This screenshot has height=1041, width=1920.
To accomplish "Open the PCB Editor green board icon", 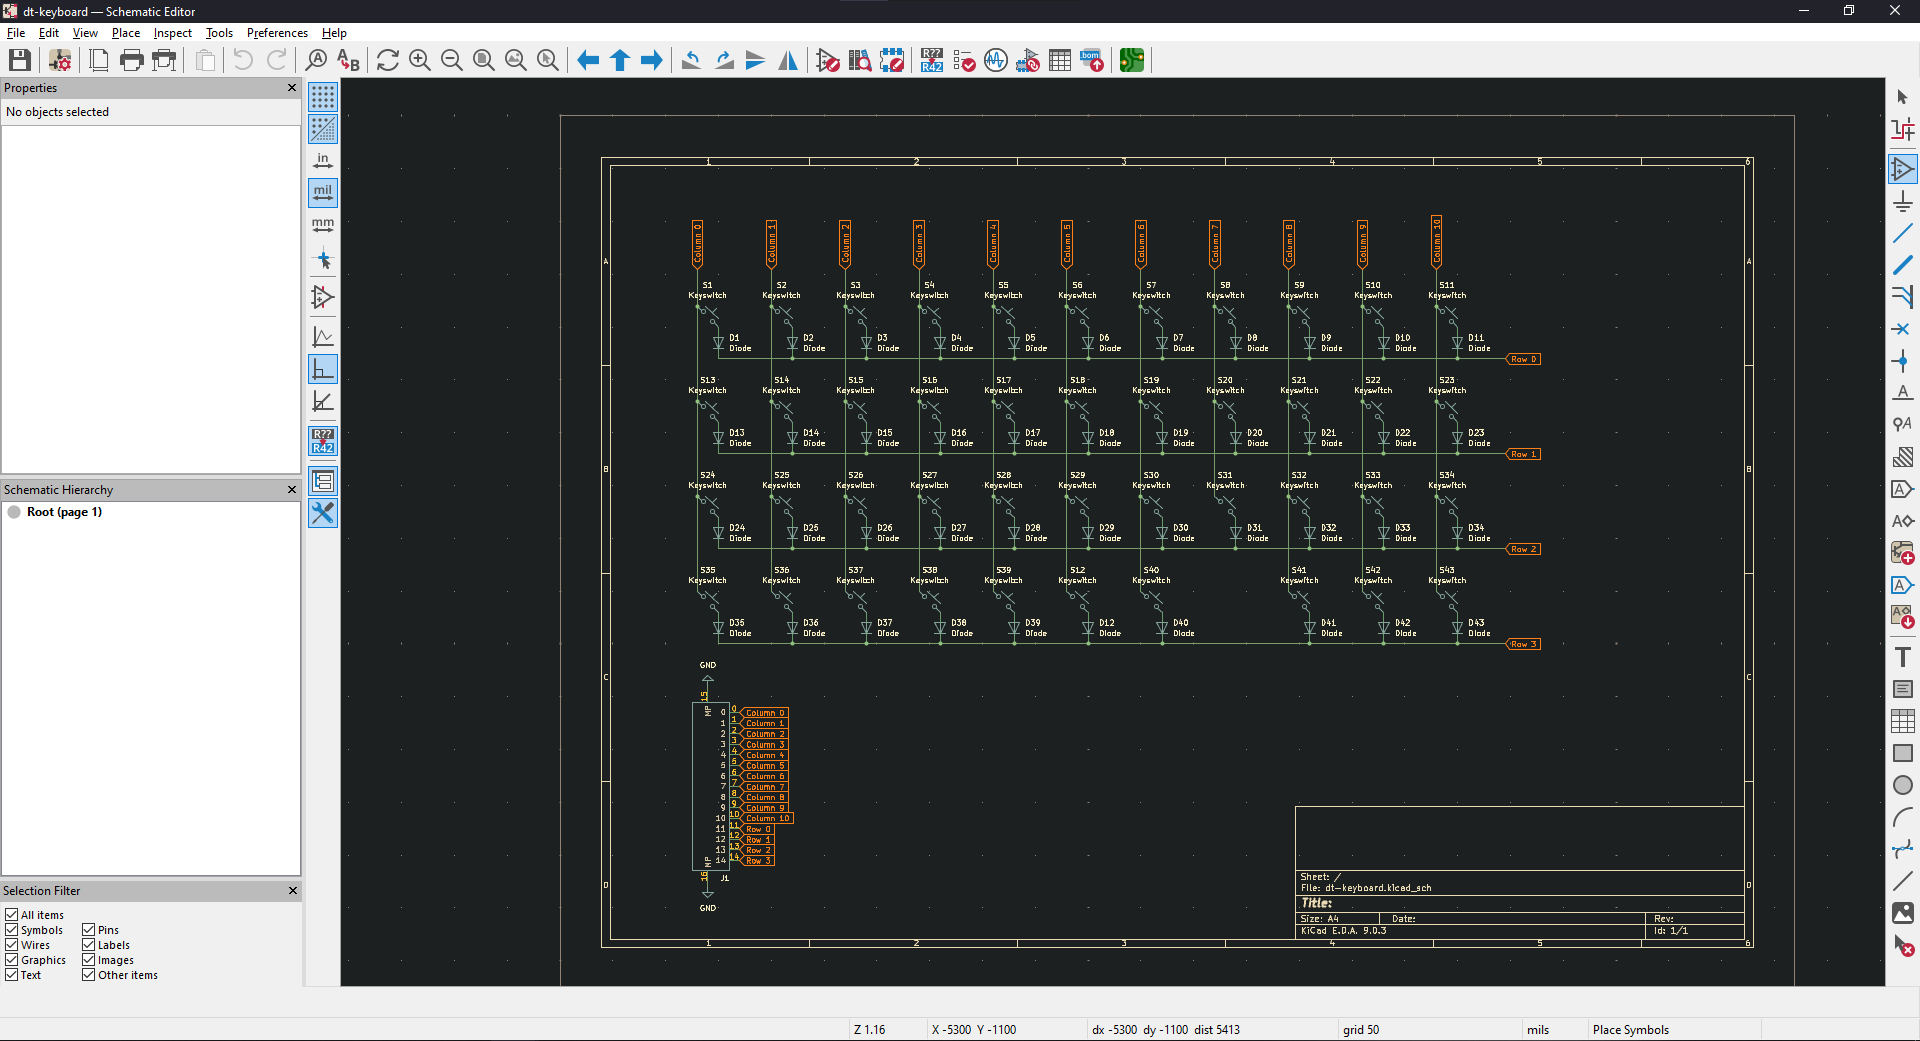I will (x=1132, y=60).
